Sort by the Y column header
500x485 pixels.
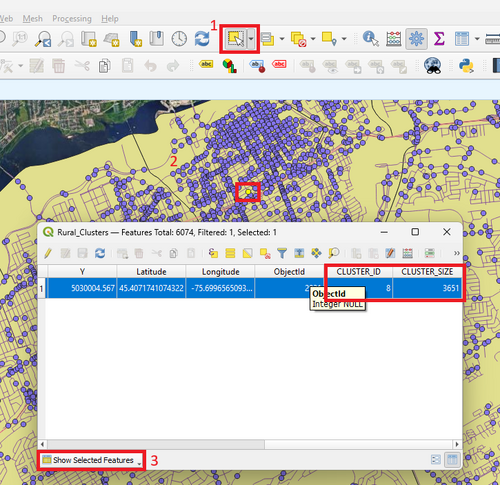(x=82, y=272)
